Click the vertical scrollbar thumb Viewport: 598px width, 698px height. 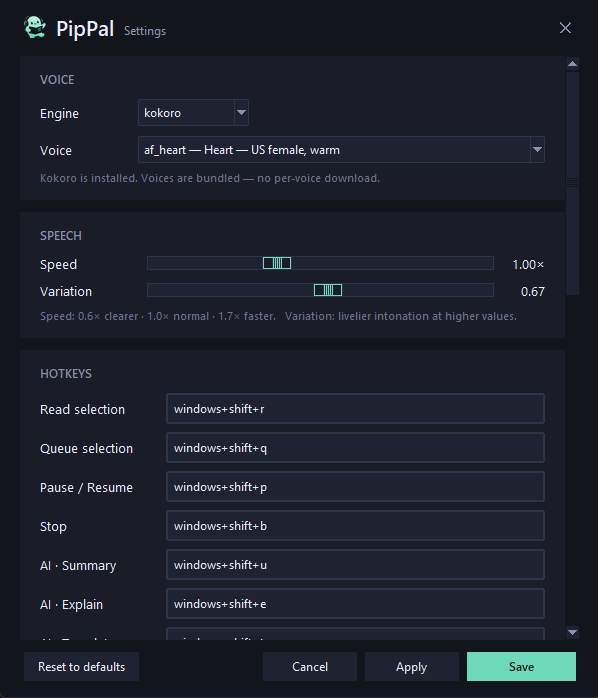click(x=573, y=183)
